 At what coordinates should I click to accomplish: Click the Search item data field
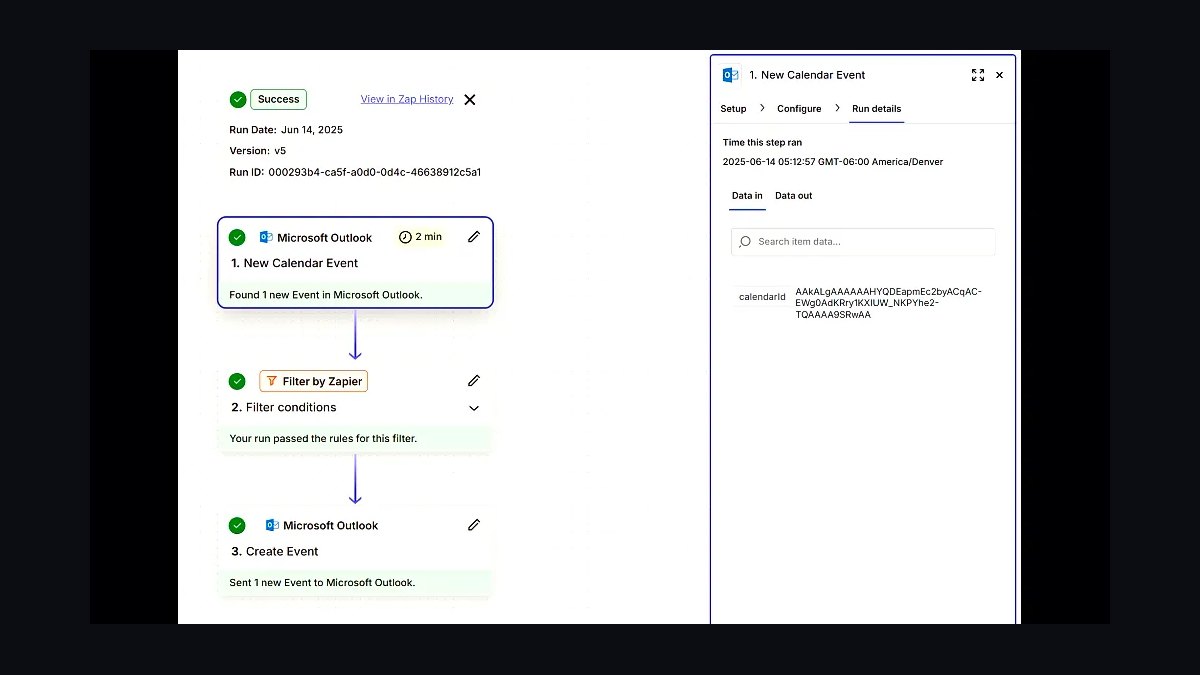863,242
